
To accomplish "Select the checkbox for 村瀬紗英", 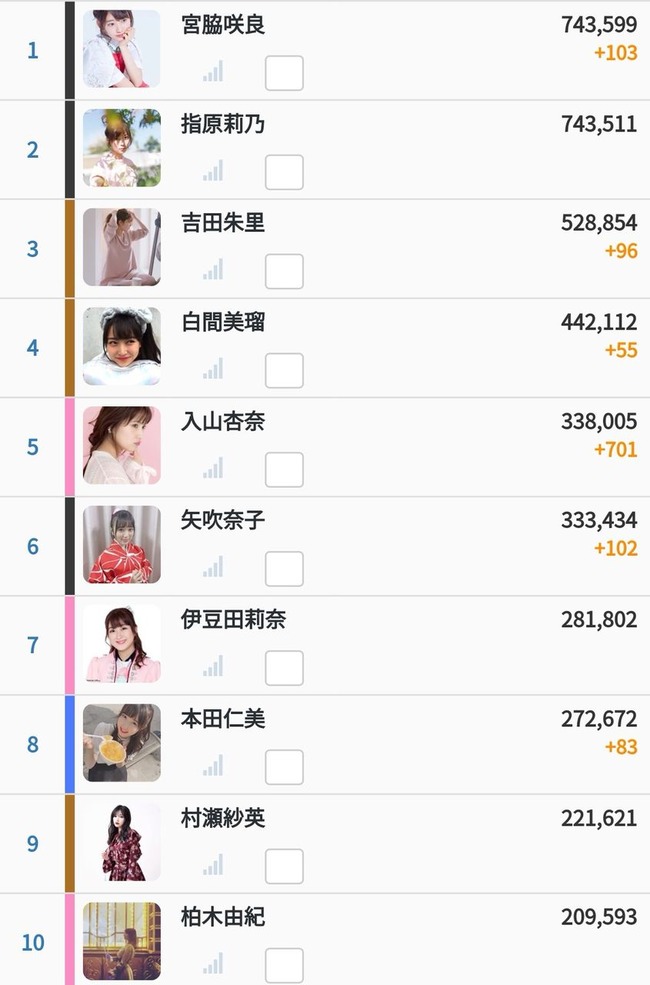I will tap(284, 866).
